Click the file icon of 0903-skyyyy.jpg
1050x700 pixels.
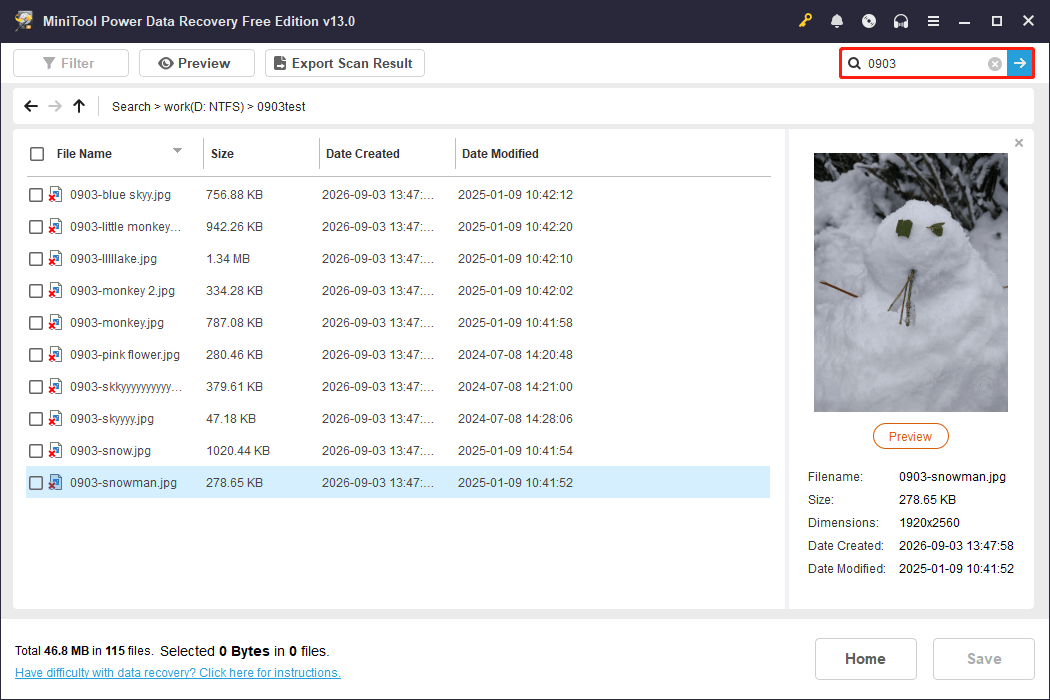point(55,419)
